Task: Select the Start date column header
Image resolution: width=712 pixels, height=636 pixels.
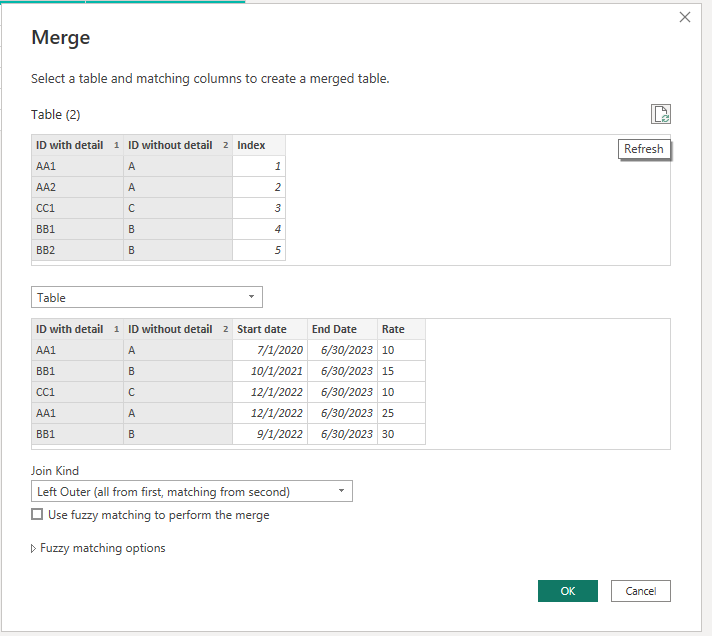Action: pos(270,329)
